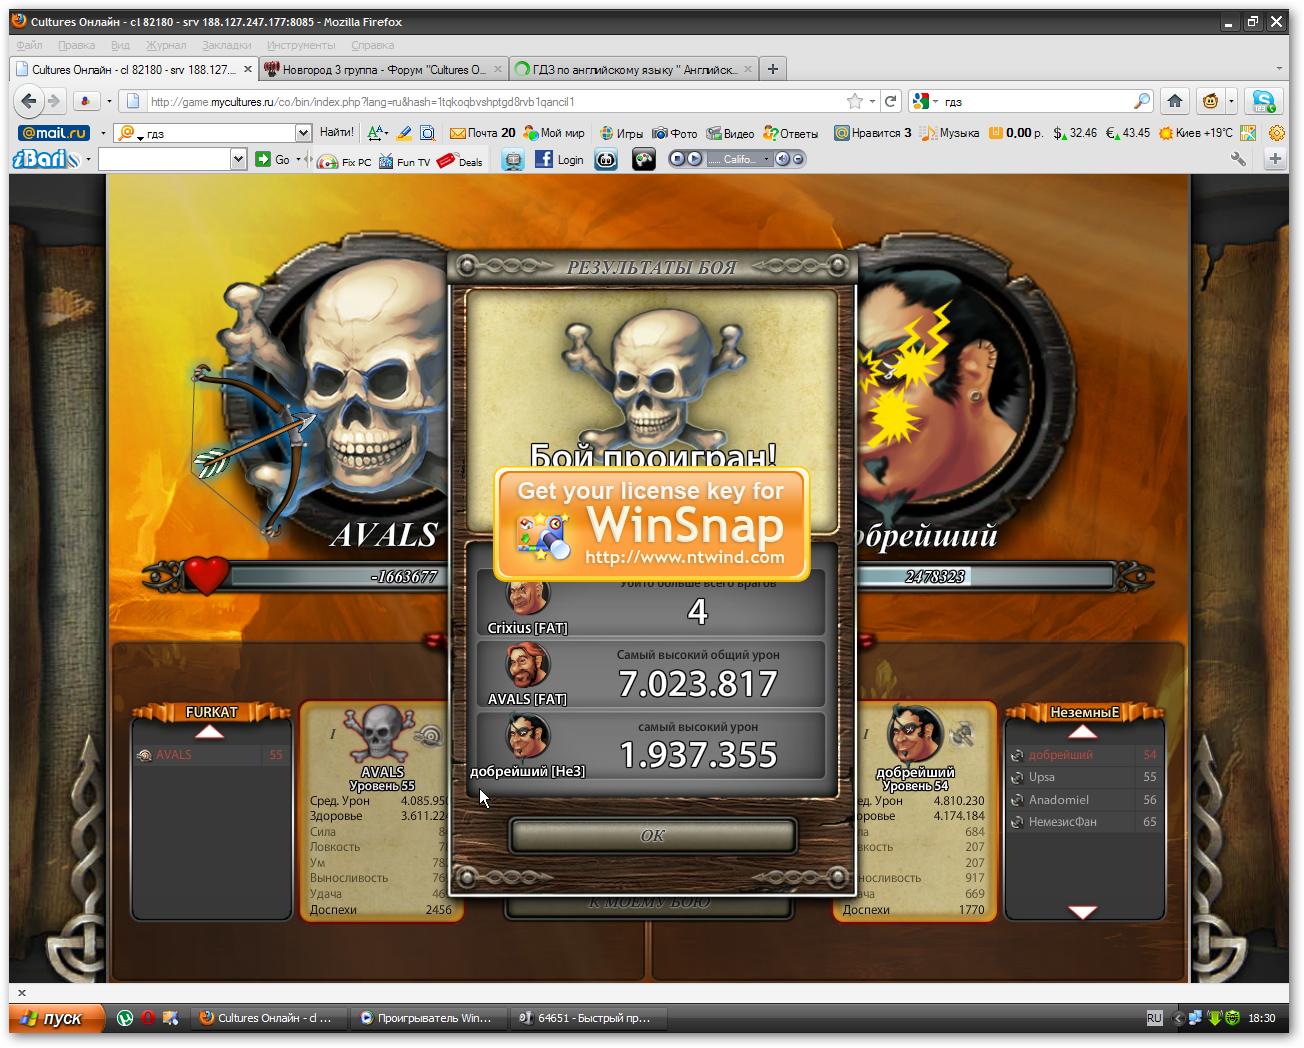
Task: Open the iBario search field dropdown arrow
Action: [238, 159]
